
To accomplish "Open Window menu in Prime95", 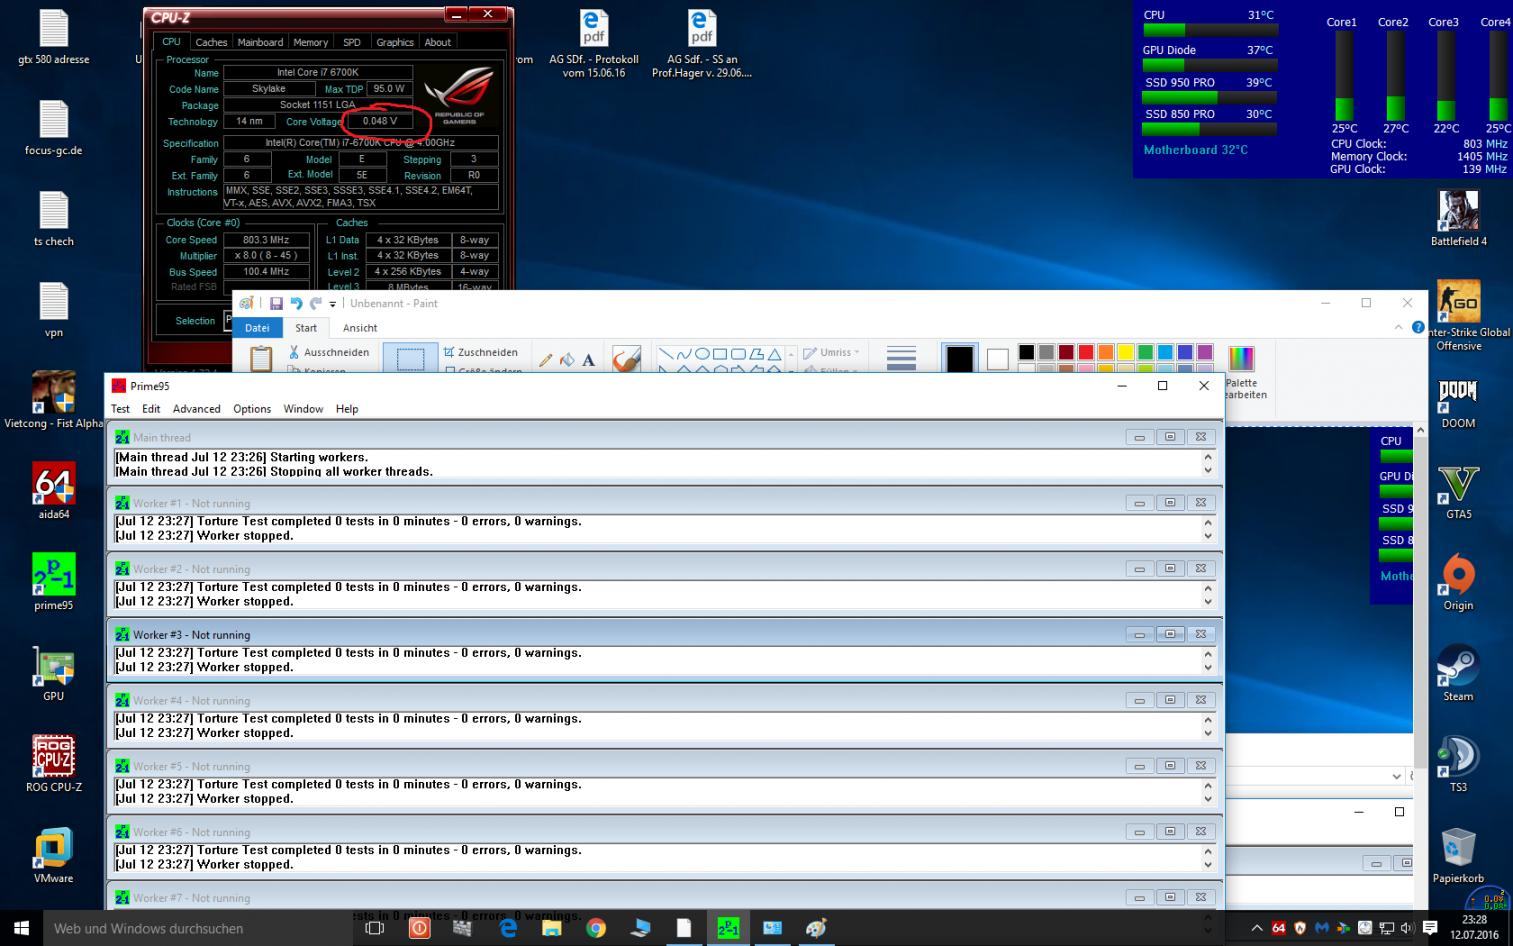I will click(303, 409).
